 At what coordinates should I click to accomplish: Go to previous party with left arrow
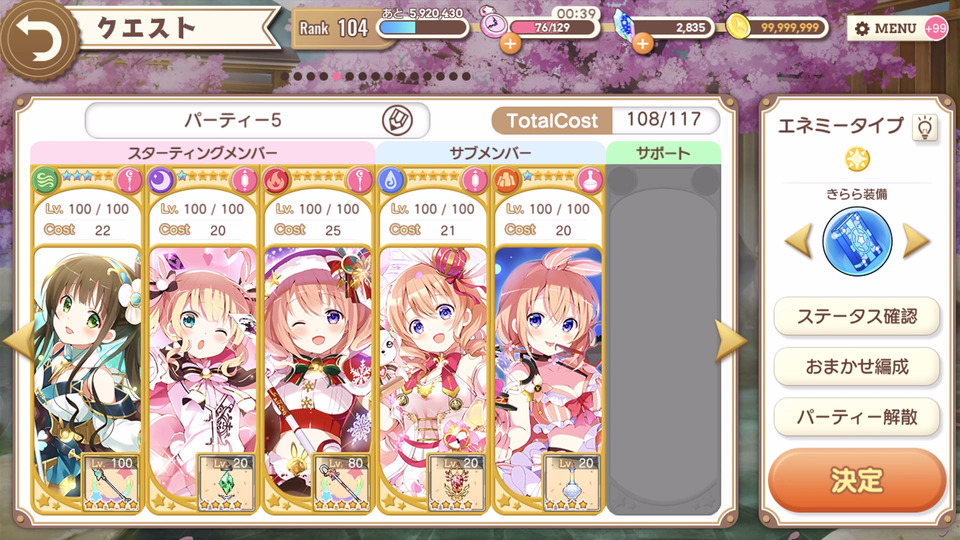click(18, 340)
